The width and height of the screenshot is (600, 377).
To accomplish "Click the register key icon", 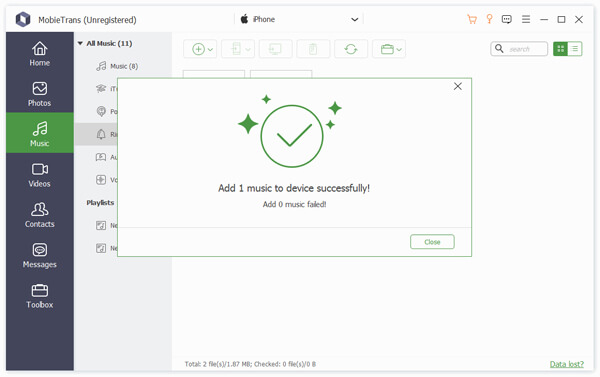I will point(489,19).
